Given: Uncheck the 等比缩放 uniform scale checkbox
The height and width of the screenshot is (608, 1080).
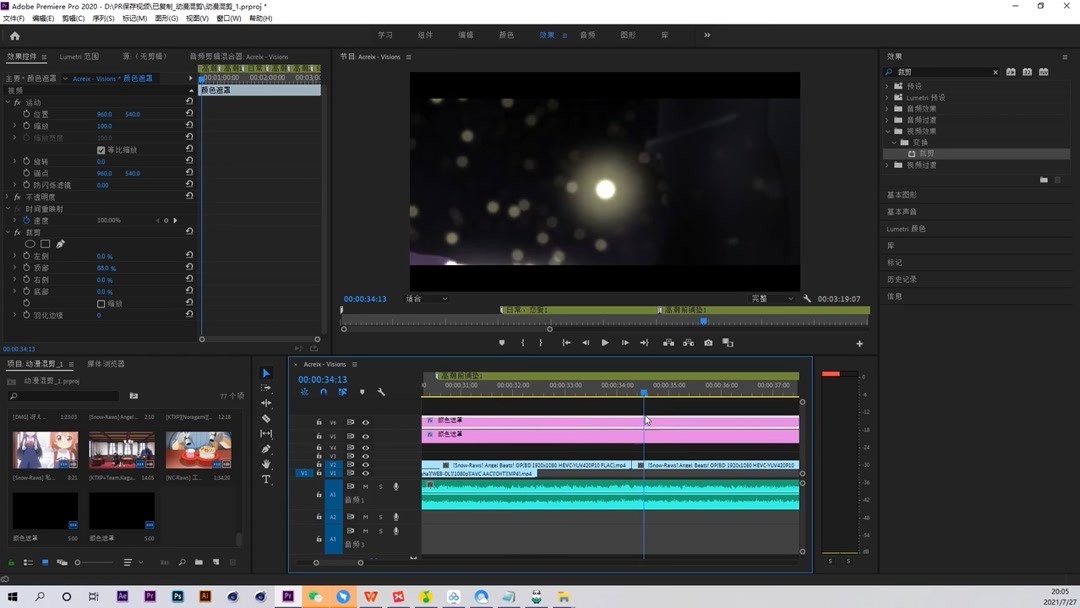Looking at the screenshot, I should coord(101,150).
